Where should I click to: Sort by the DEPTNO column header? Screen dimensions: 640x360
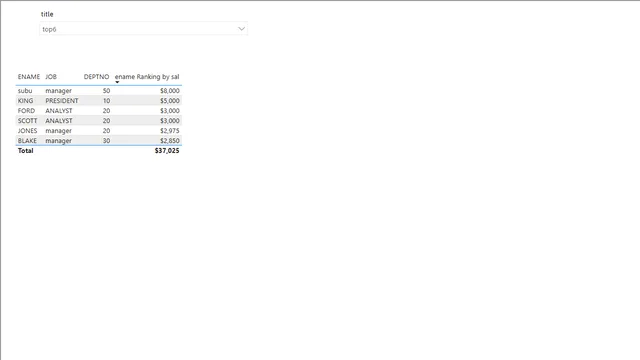96,77
